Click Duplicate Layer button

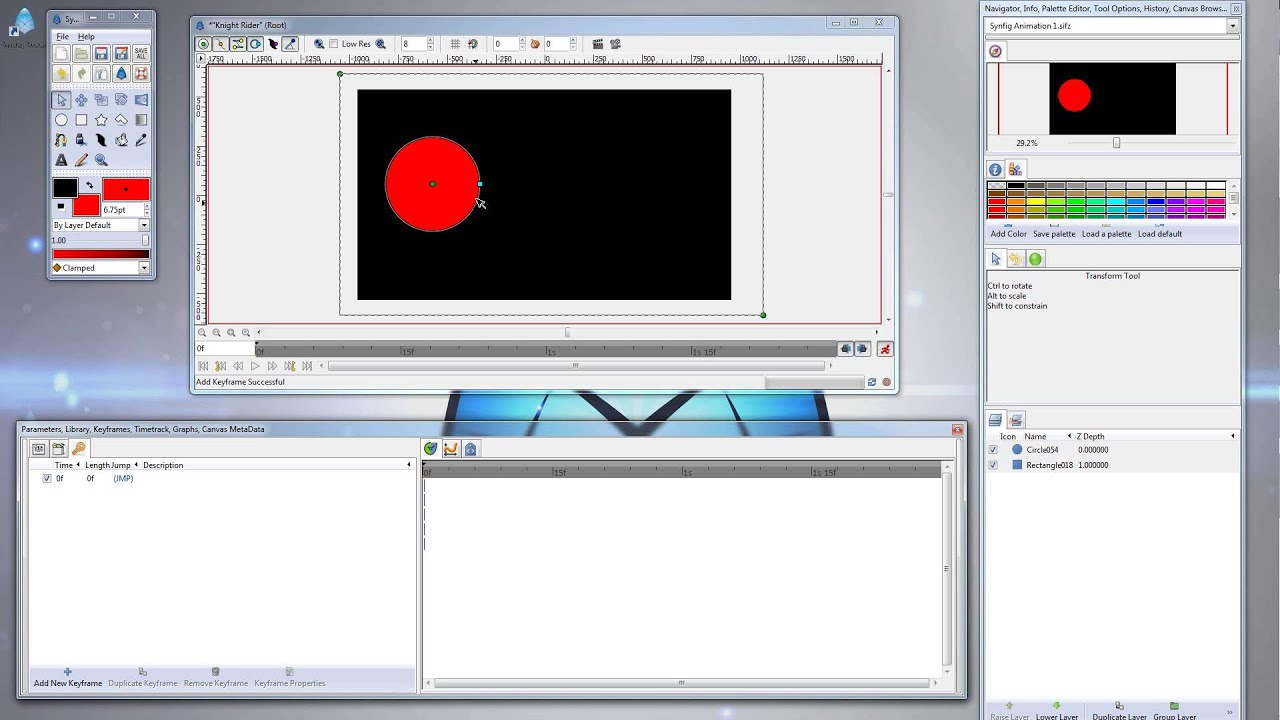point(1119,712)
